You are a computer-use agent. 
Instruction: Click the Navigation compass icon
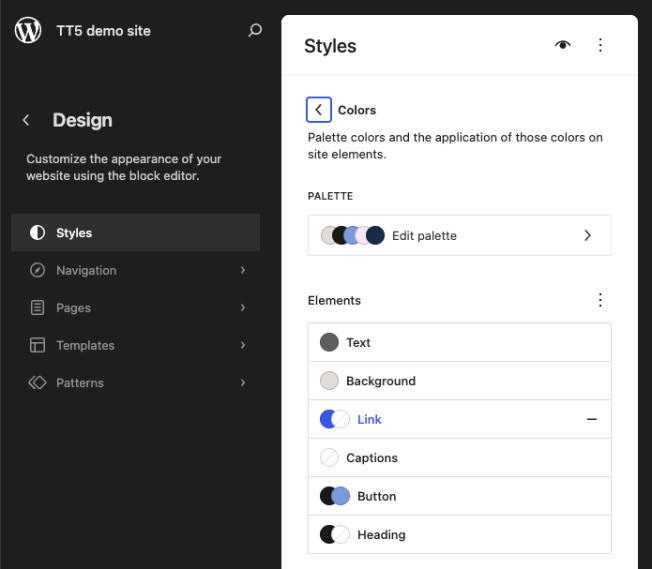pos(37,271)
